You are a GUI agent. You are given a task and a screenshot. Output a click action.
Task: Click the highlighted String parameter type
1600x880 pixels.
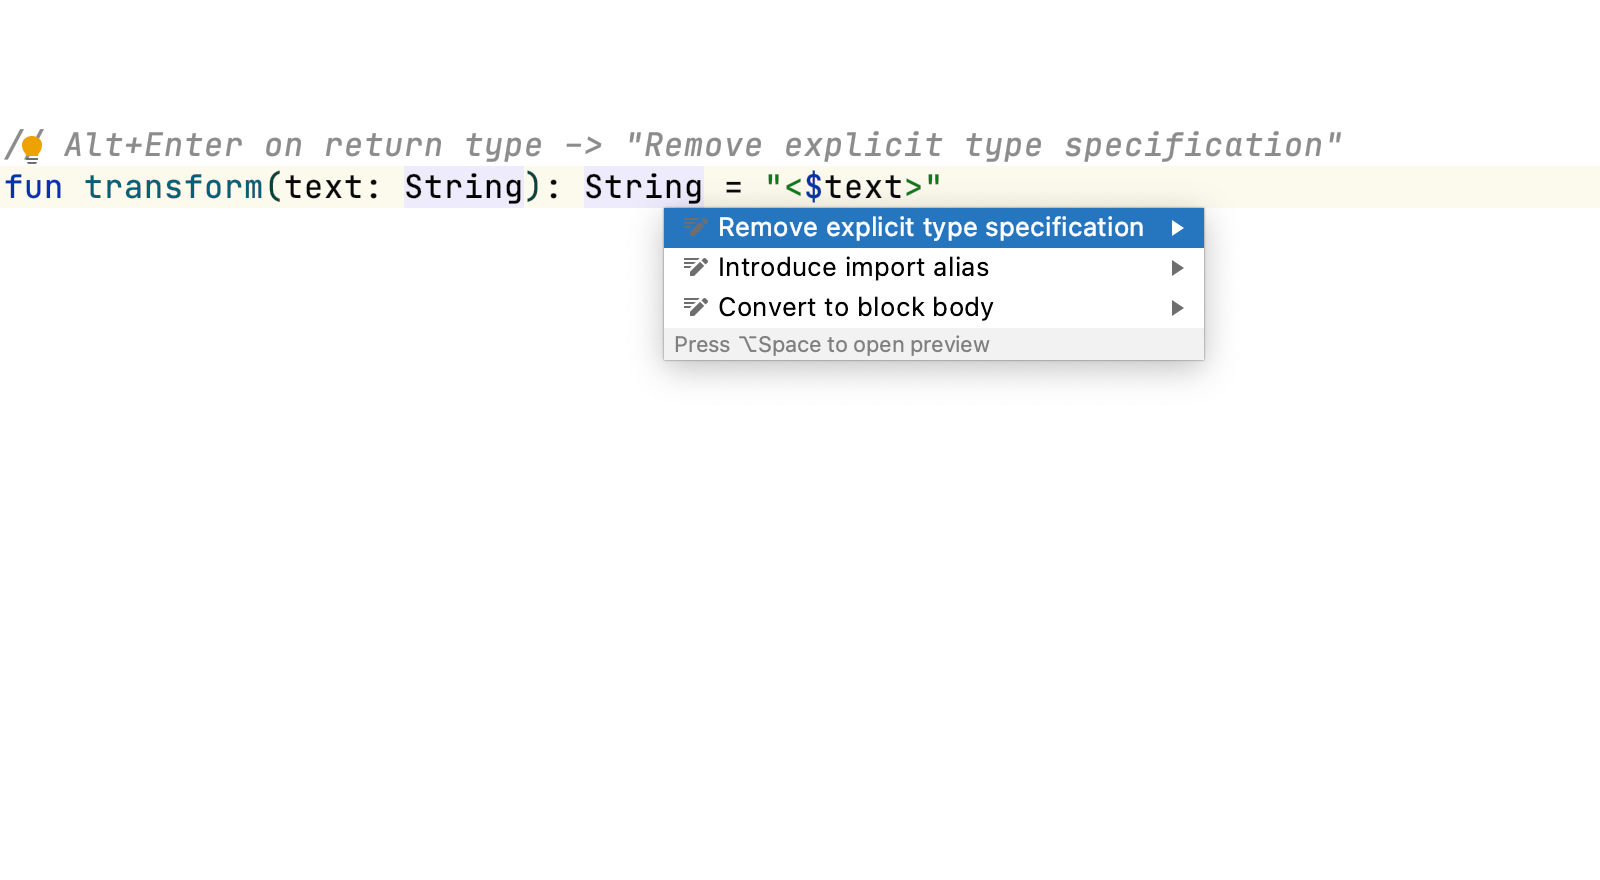tap(464, 187)
